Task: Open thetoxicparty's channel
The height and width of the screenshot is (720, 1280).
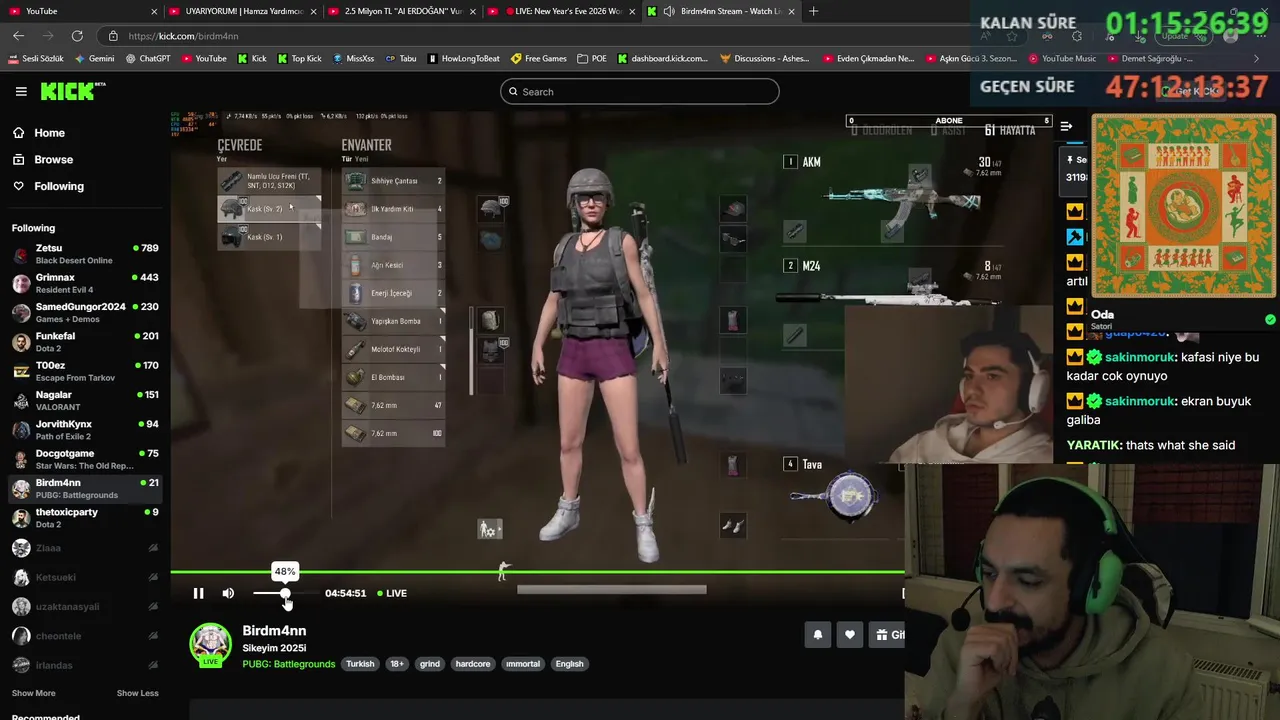Action: (85, 518)
